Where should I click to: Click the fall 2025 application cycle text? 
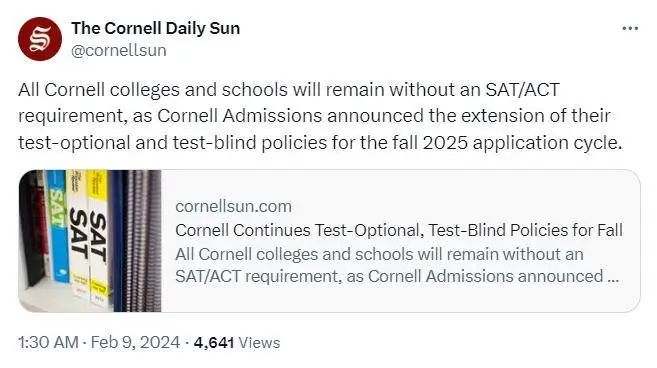pyautogui.click(x=507, y=143)
